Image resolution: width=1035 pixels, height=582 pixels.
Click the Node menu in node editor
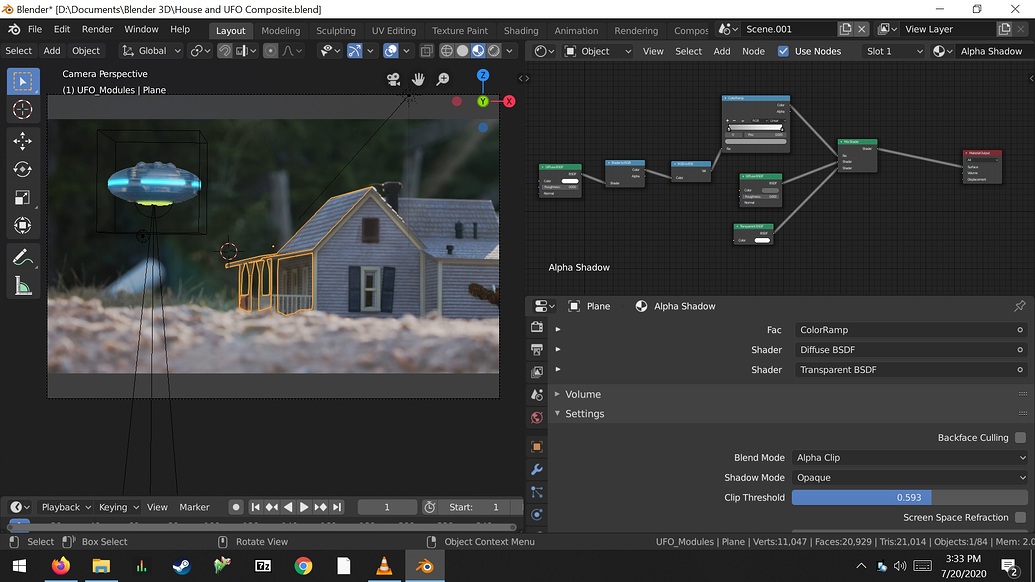(x=753, y=51)
